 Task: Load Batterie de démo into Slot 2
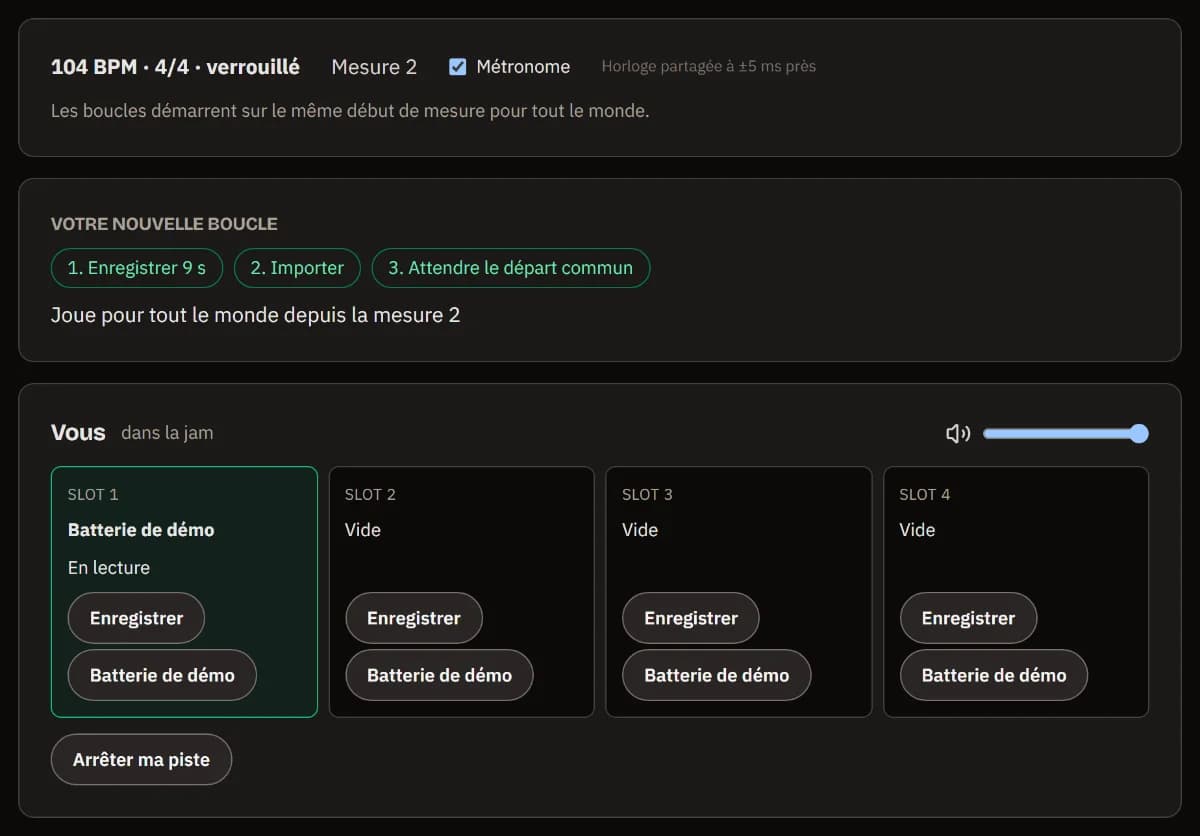coord(439,675)
